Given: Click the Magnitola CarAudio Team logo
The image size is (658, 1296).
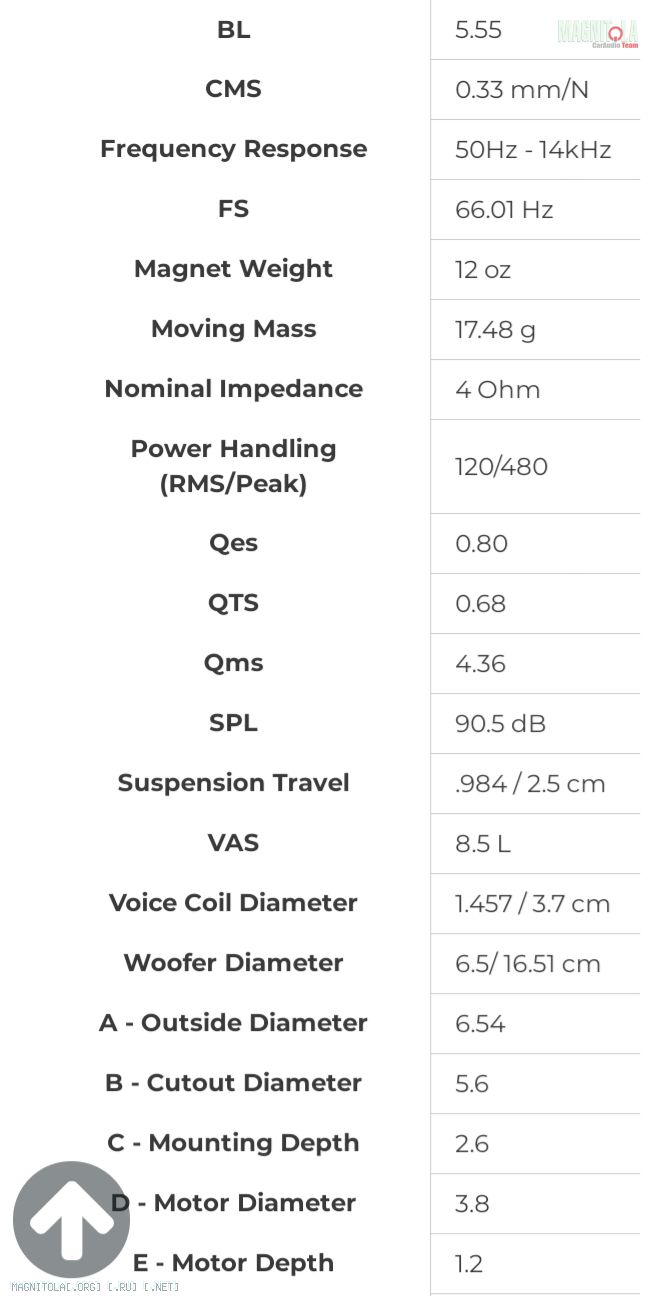Looking at the screenshot, I should 598,33.
